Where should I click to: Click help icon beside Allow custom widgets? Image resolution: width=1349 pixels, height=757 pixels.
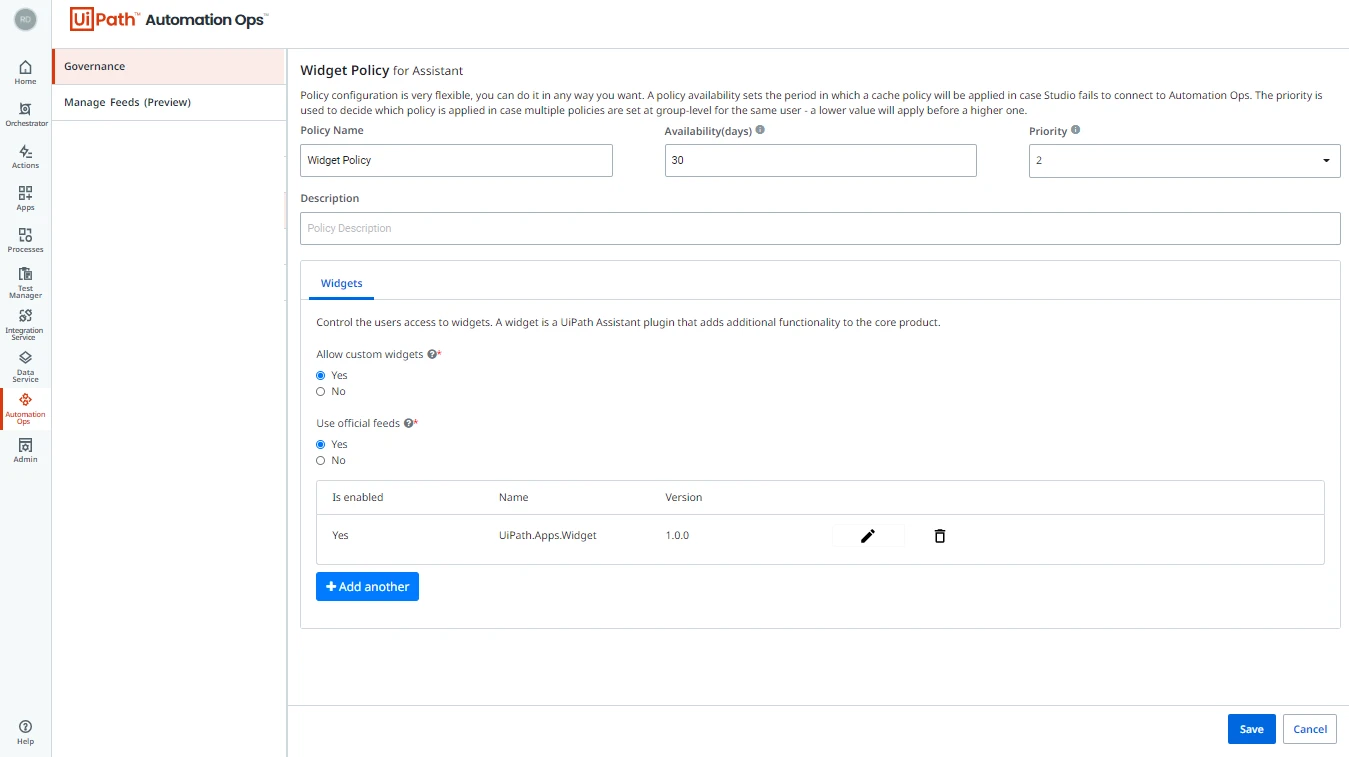[432, 355]
